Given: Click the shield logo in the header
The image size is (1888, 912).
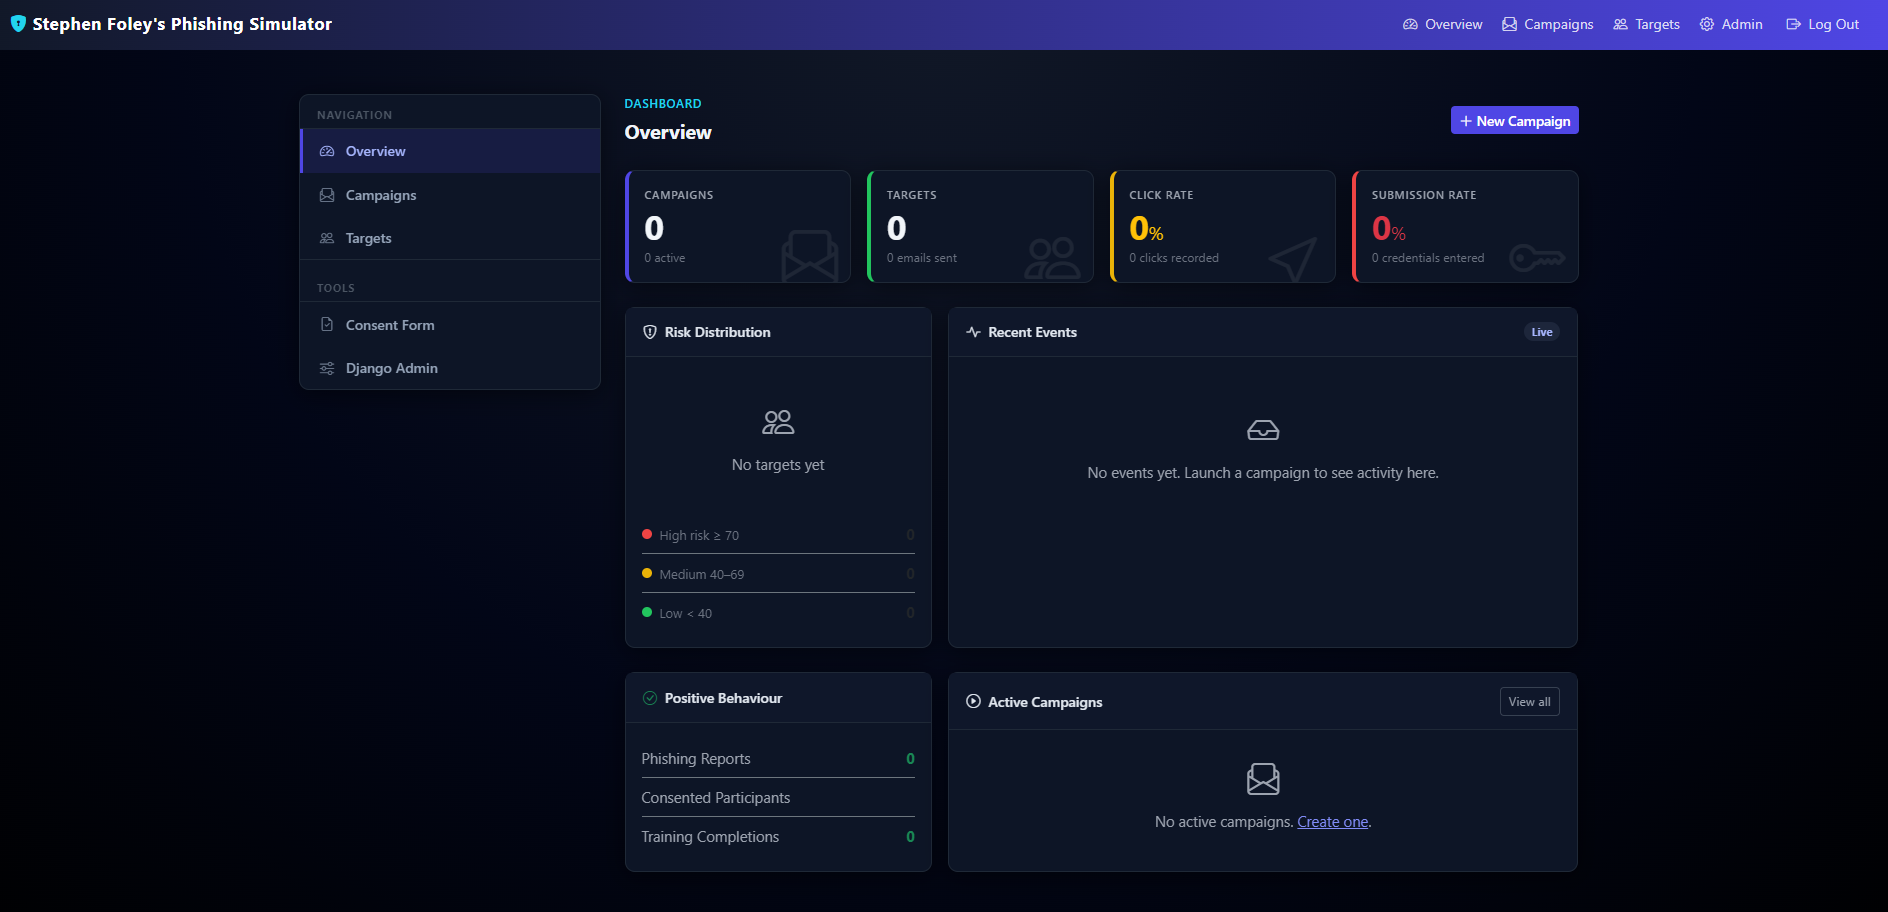Looking at the screenshot, I should [x=18, y=23].
